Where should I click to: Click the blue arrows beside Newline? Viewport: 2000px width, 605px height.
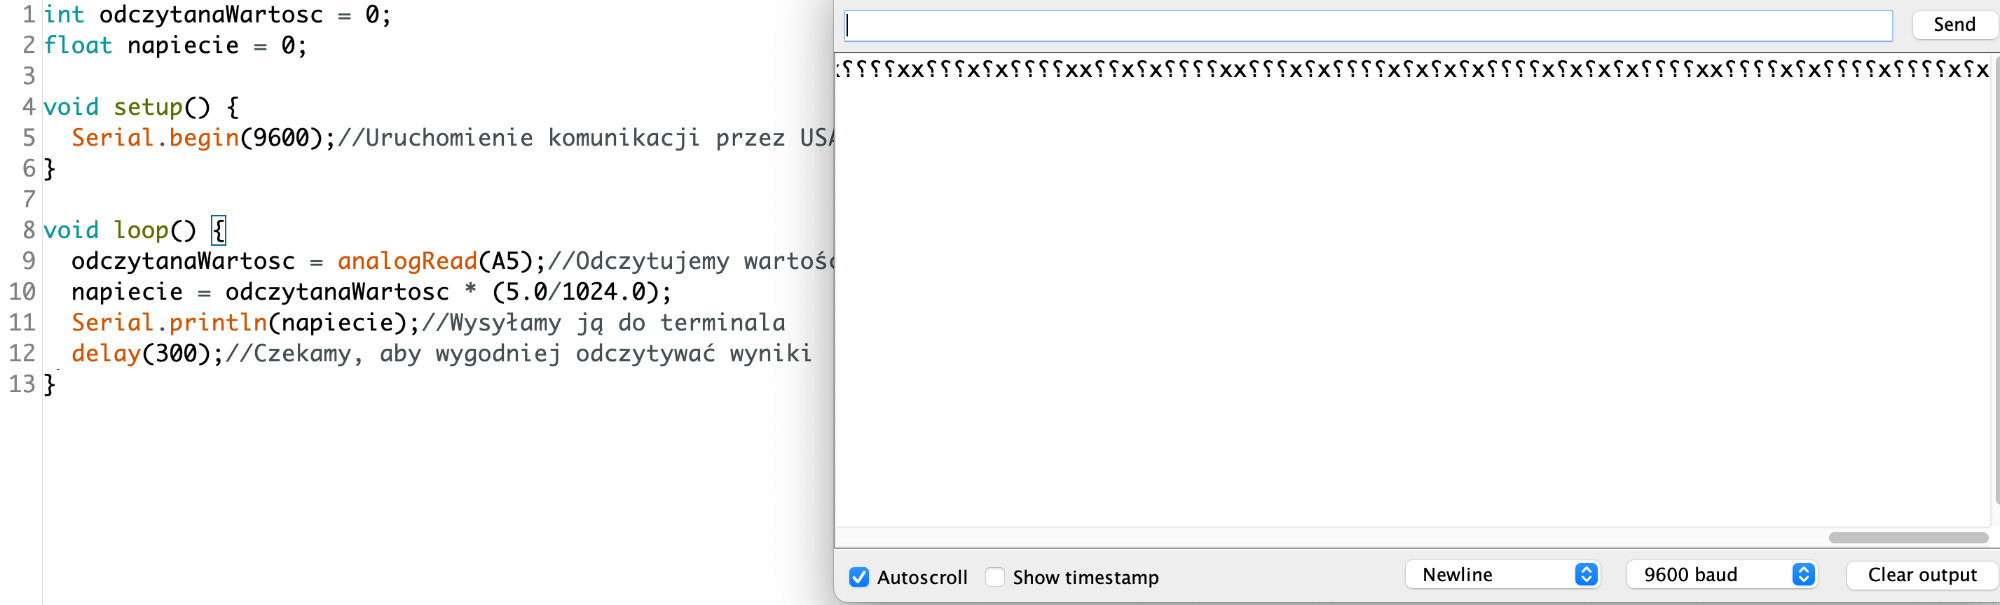pyautogui.click(x=1586, y=575)
